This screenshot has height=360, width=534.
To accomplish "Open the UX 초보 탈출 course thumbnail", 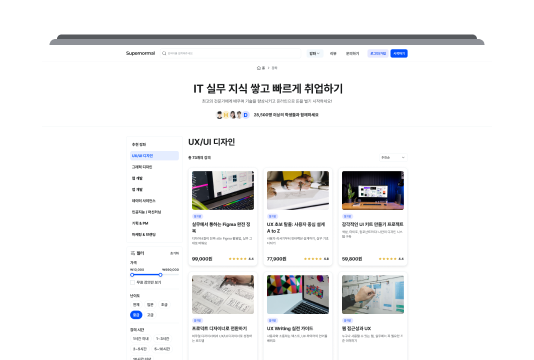I will [x=298, y=190].
